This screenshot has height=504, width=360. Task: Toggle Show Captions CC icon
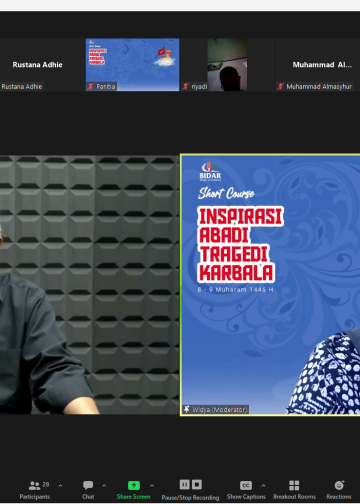pyautogui.click(x=246, y=485)
